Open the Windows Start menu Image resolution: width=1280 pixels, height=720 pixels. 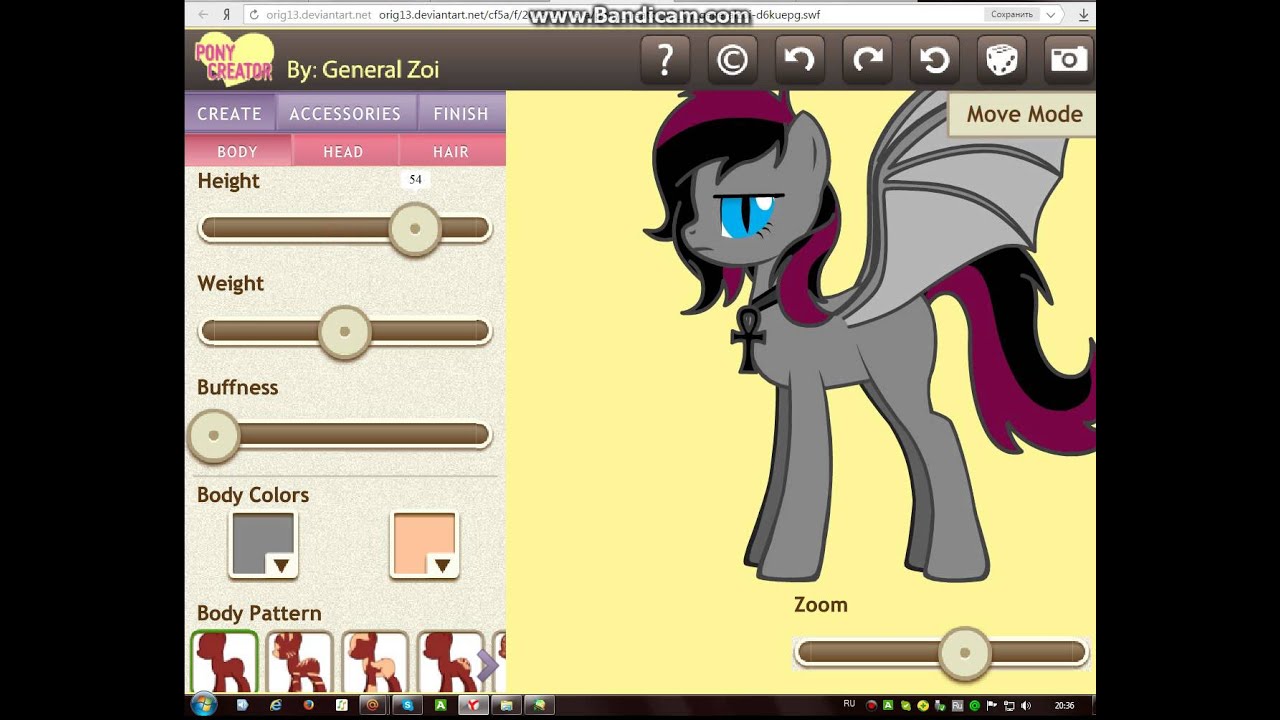pyautogui.click(x=203, y=705)
